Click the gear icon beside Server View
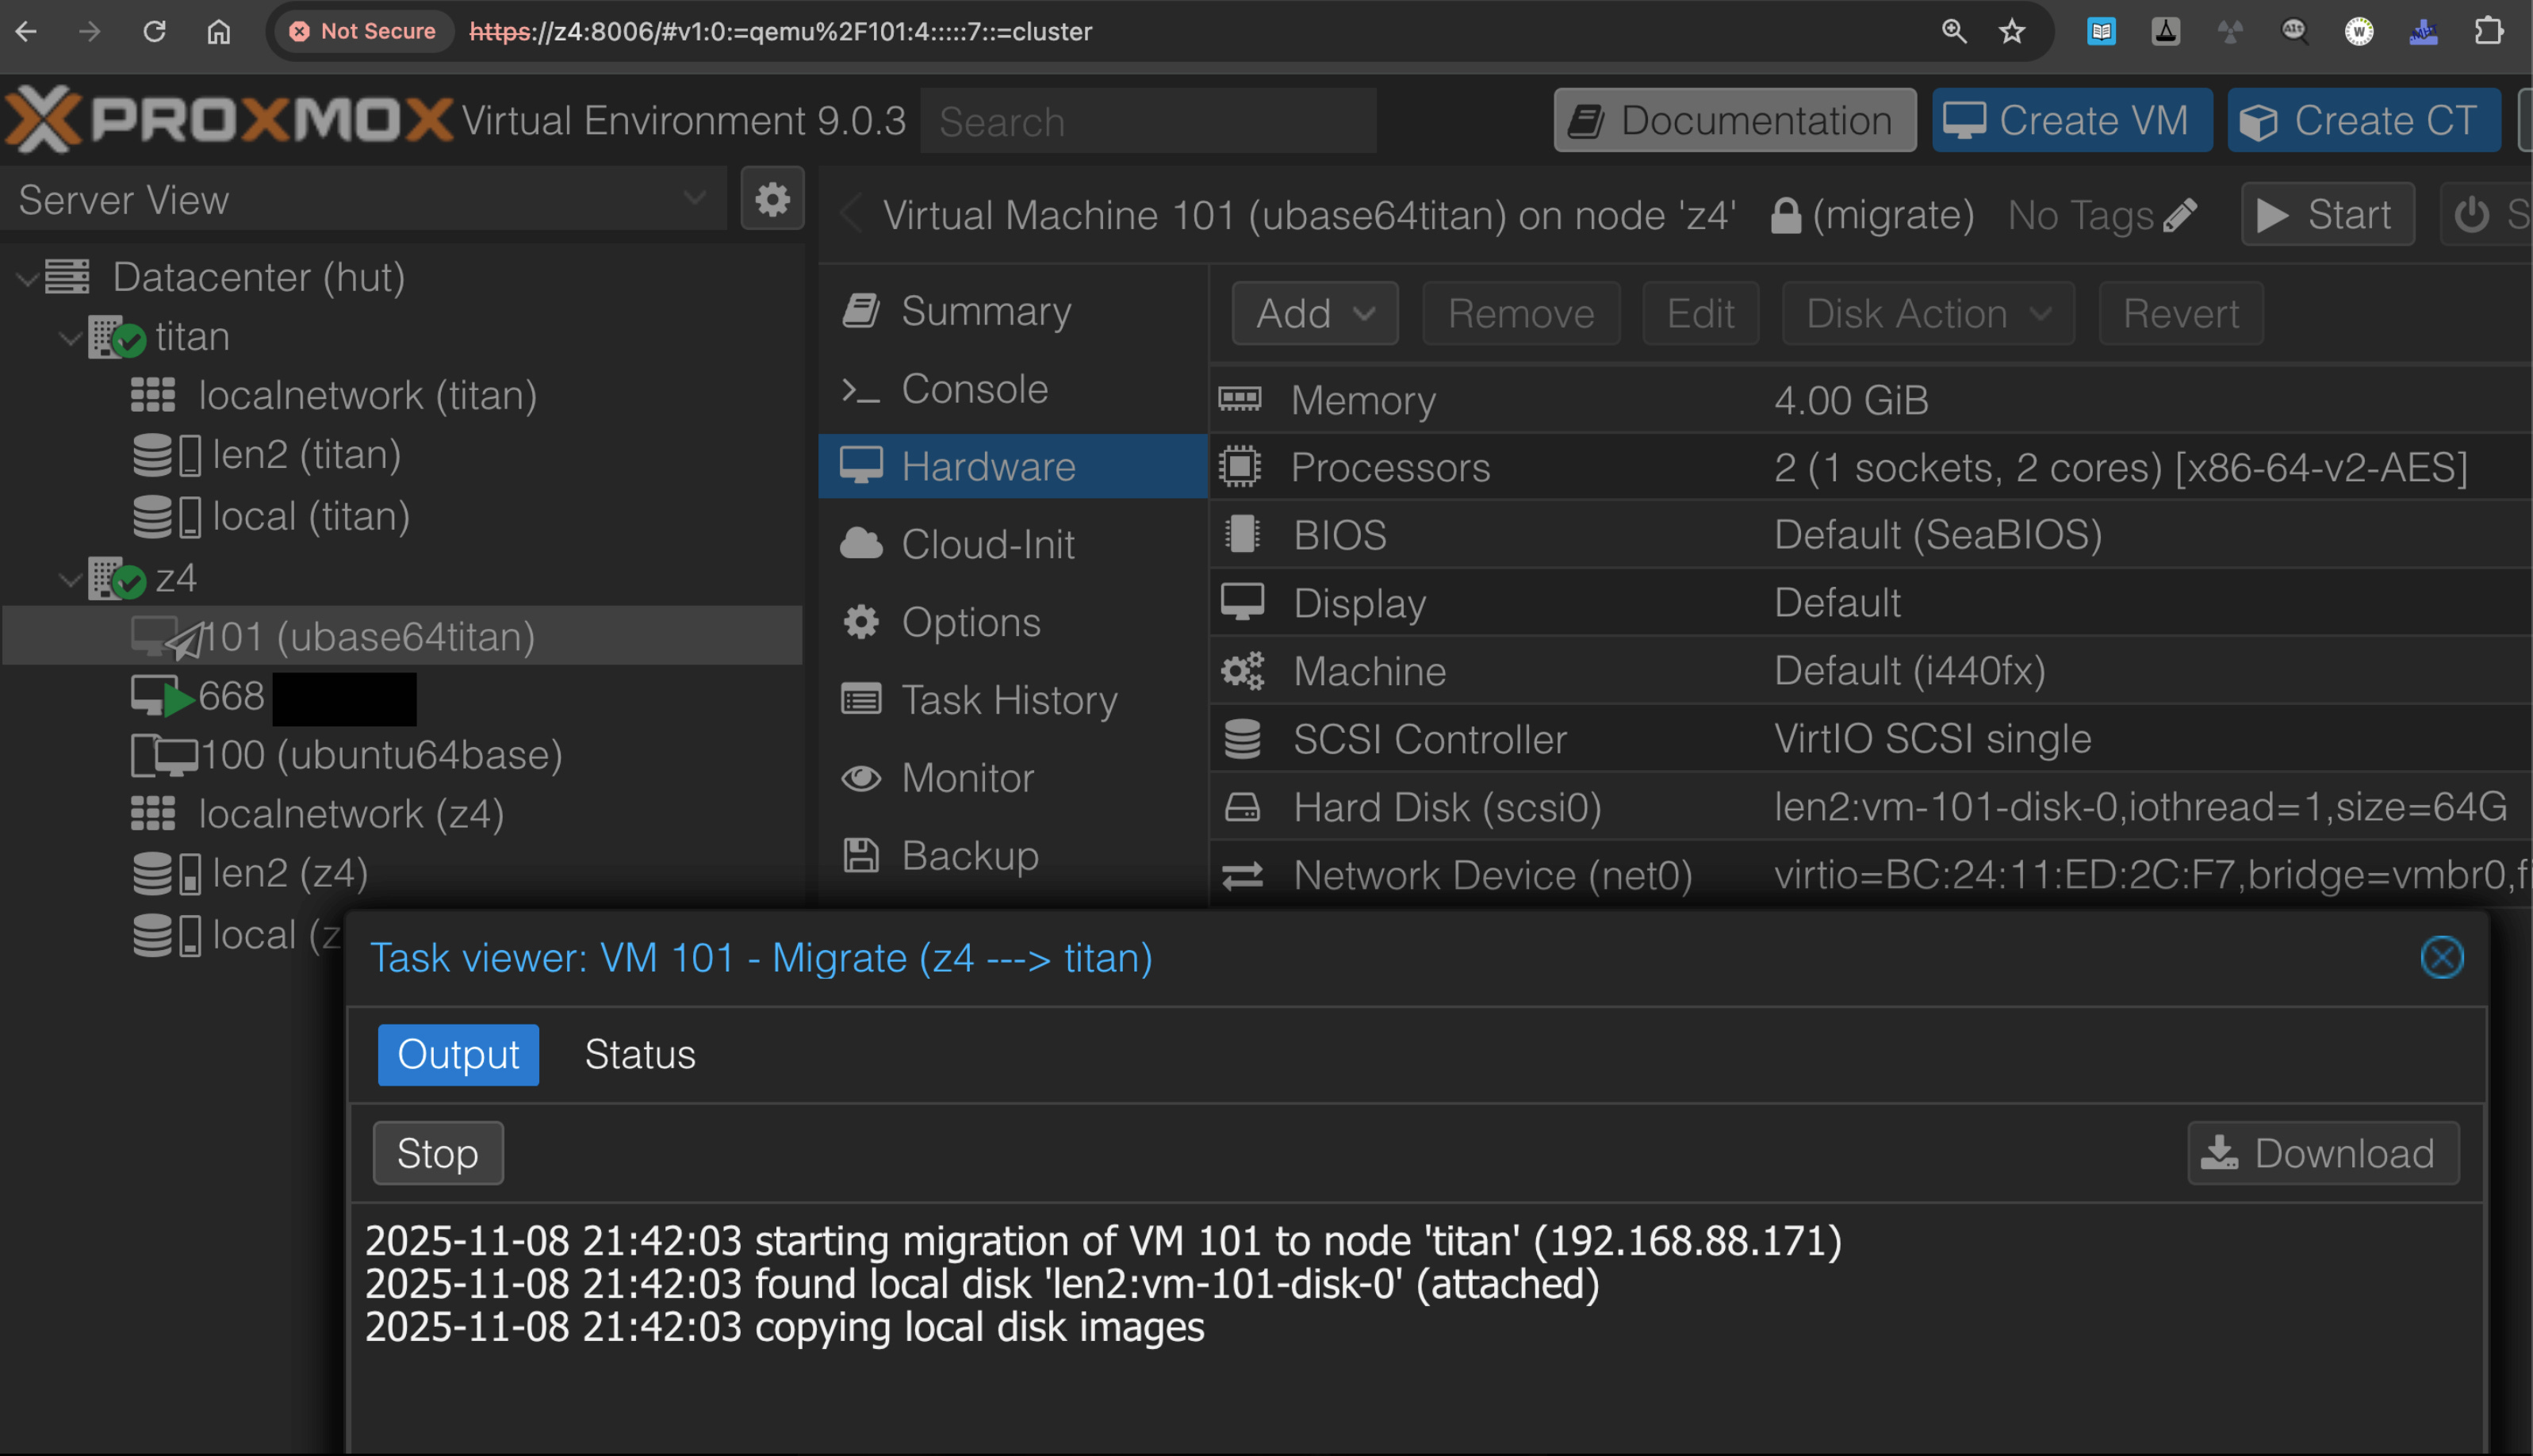Screen dimensions: 2533x1456 (x=772, y=199)
